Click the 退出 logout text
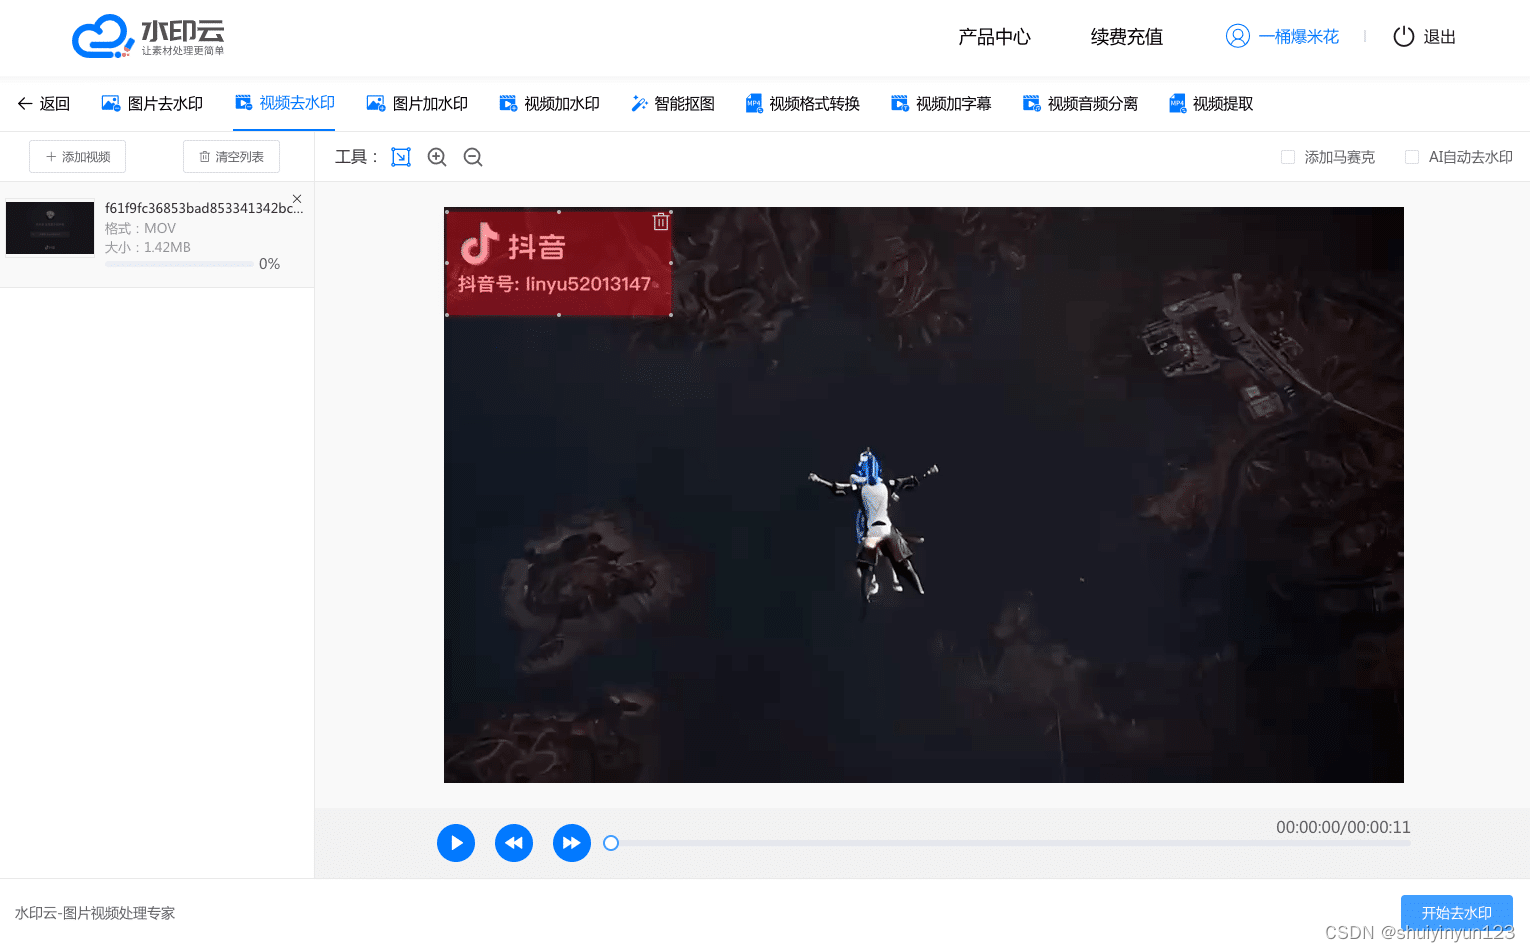The width and height of the screenshot is (1530, 952). tap(1440, 37)
